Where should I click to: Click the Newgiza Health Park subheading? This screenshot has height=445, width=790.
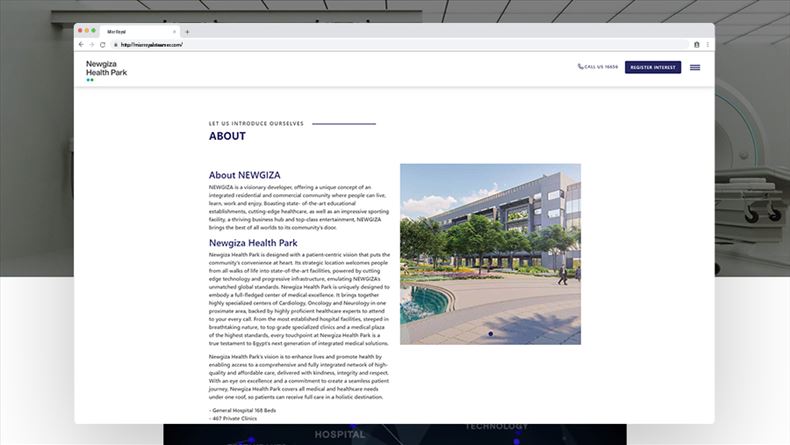(253, 243)
